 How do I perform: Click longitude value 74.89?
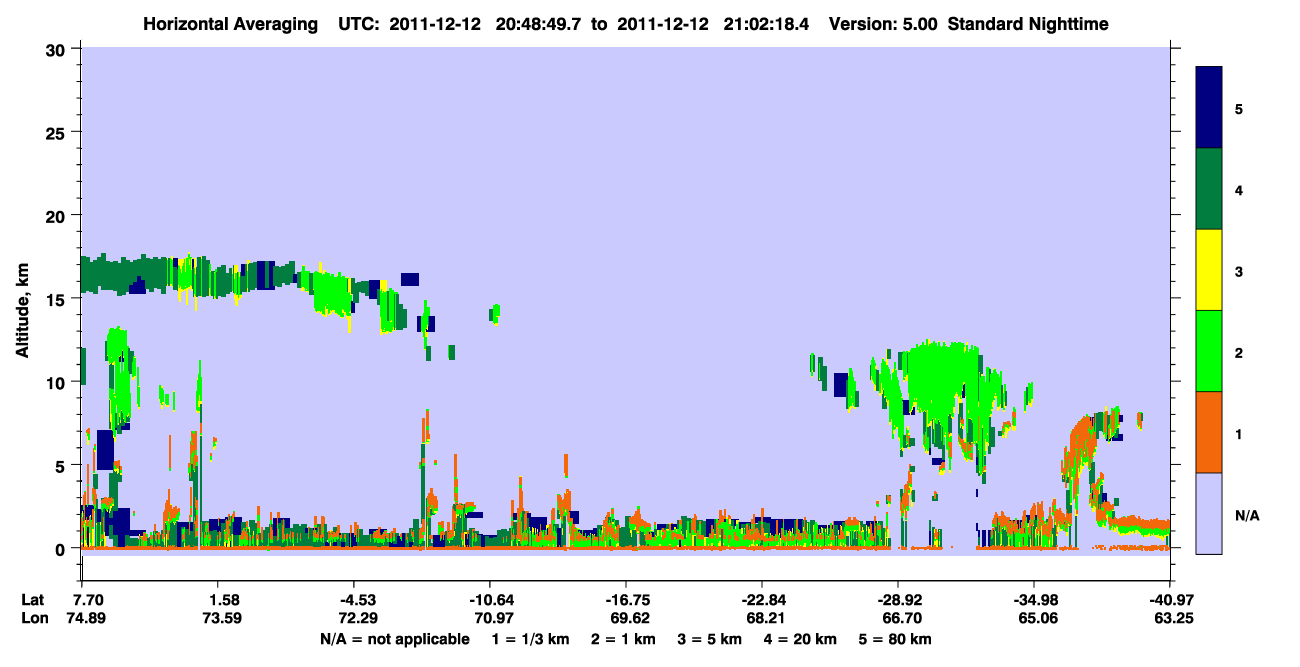point(88,618)
